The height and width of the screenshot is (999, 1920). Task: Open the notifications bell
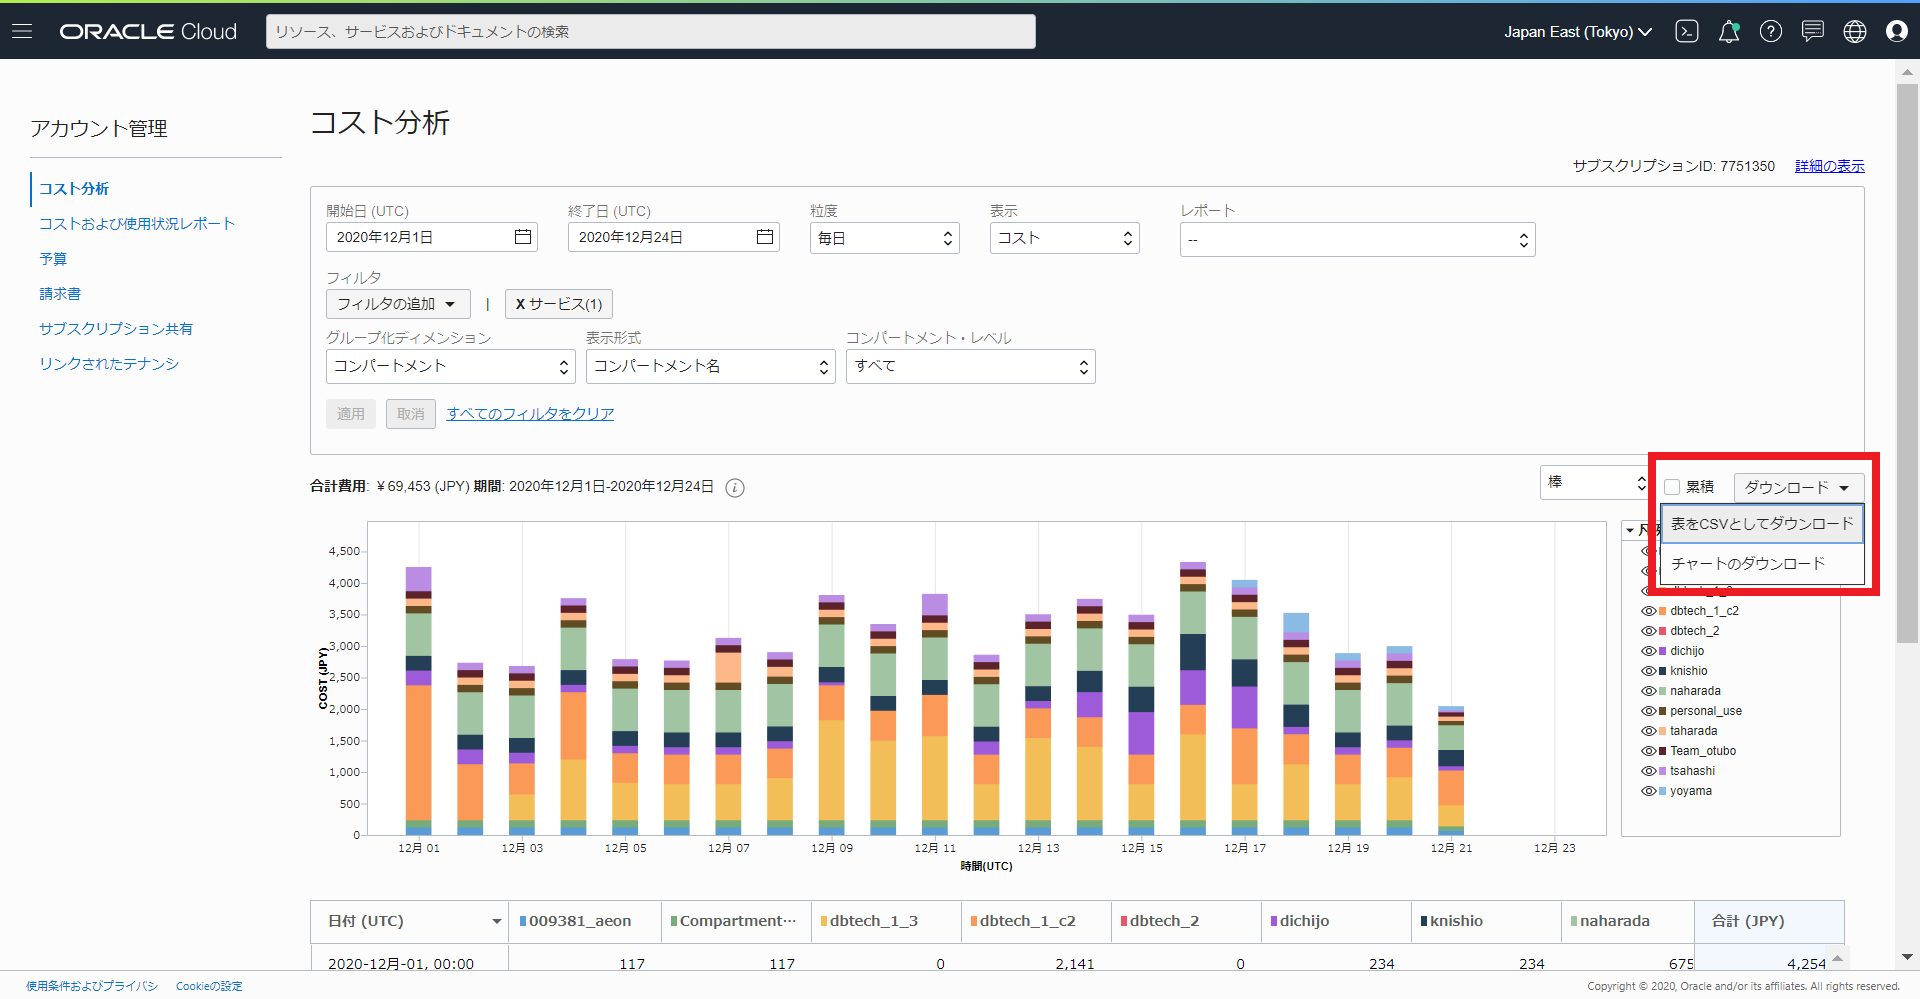tap(1728, 31)
